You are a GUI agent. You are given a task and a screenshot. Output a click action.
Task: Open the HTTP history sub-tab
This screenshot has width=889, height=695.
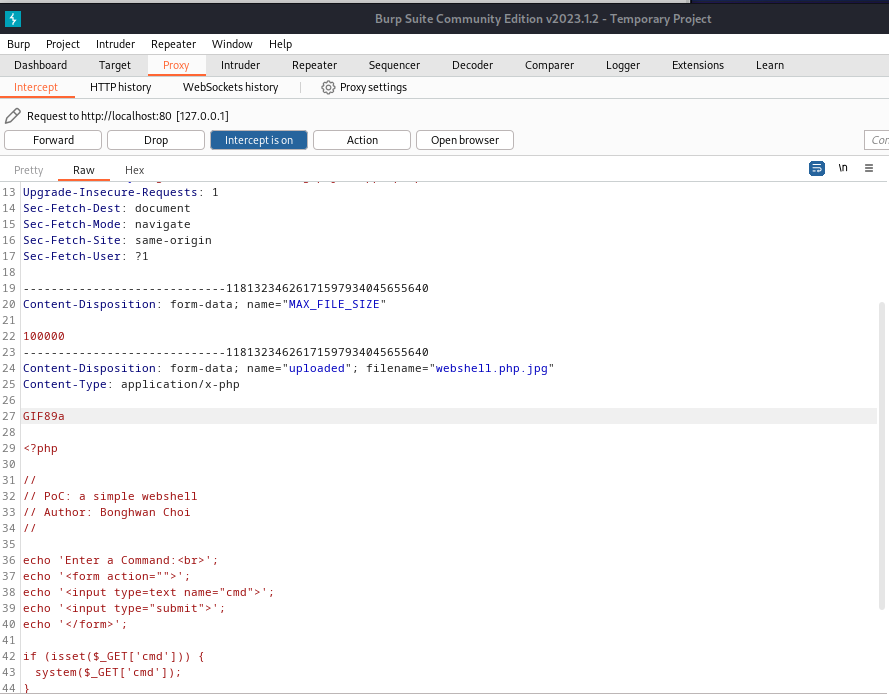[120, 87]
